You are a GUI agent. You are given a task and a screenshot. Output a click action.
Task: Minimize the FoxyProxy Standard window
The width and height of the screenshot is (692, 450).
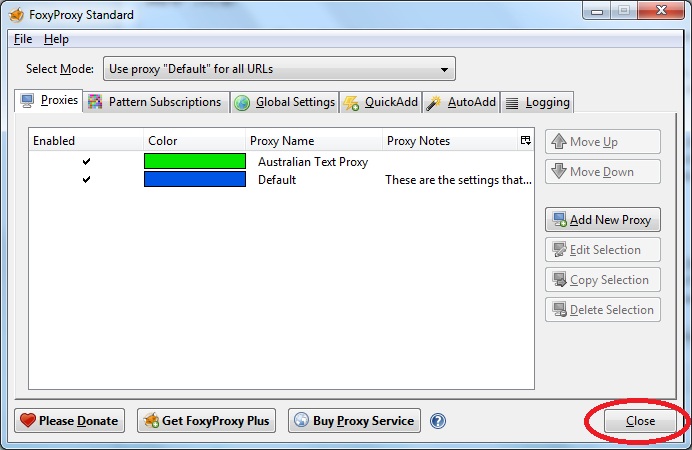coord(597,11)
